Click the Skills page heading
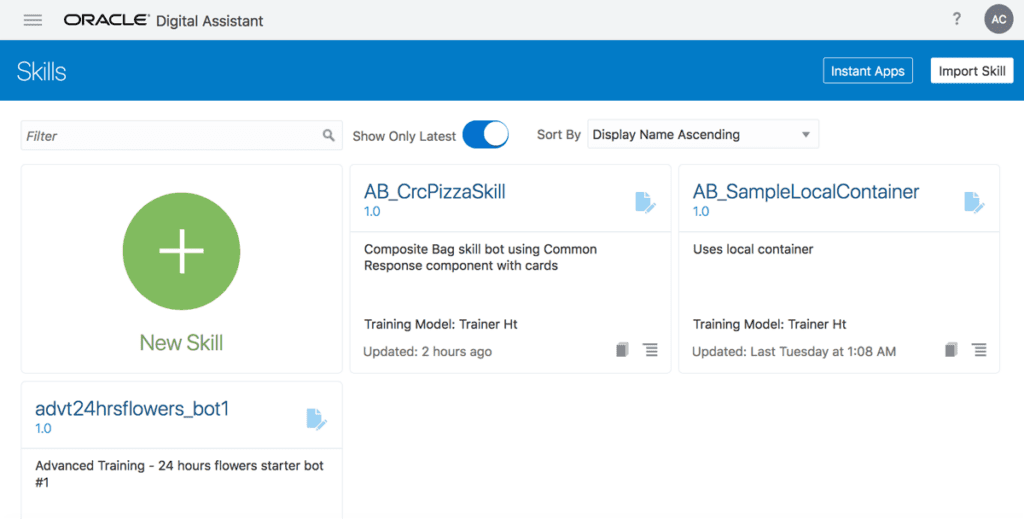 point(42,71)
